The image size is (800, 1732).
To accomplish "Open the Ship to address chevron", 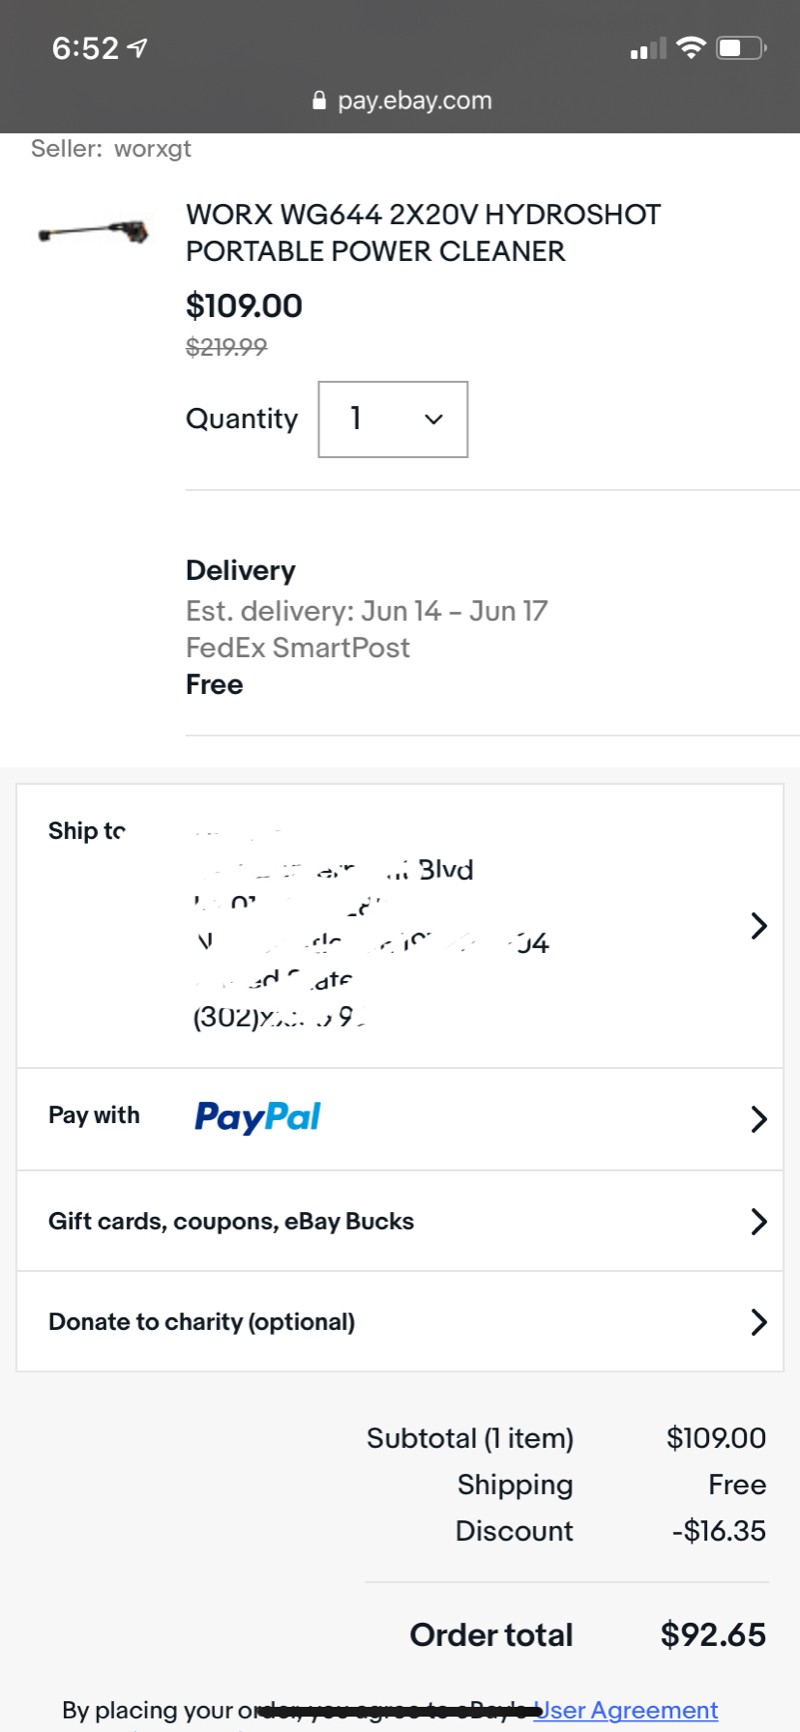I will point(759,926).
